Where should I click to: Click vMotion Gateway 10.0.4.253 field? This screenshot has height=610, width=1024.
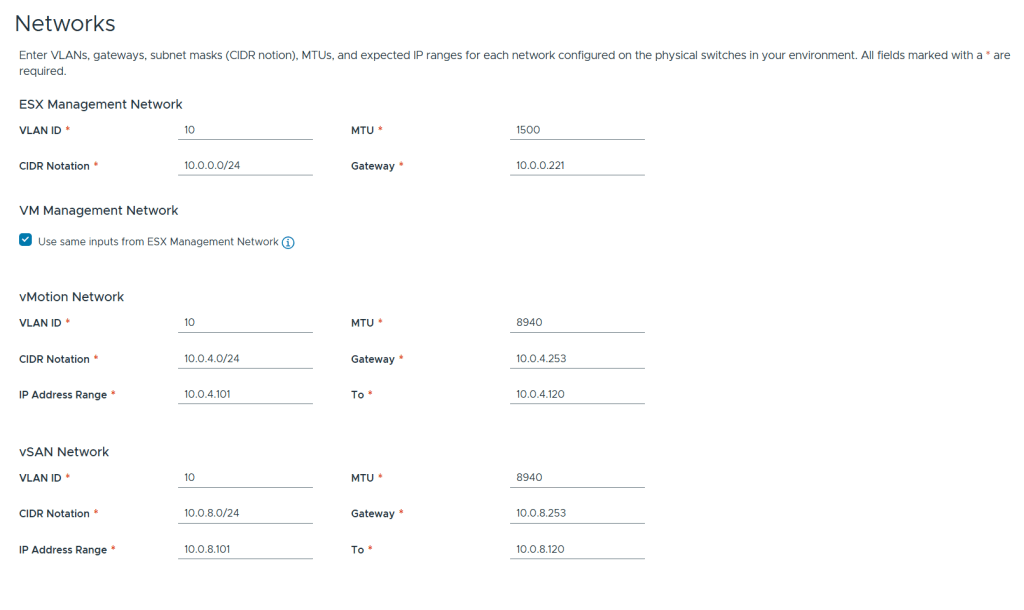[577, 359]
